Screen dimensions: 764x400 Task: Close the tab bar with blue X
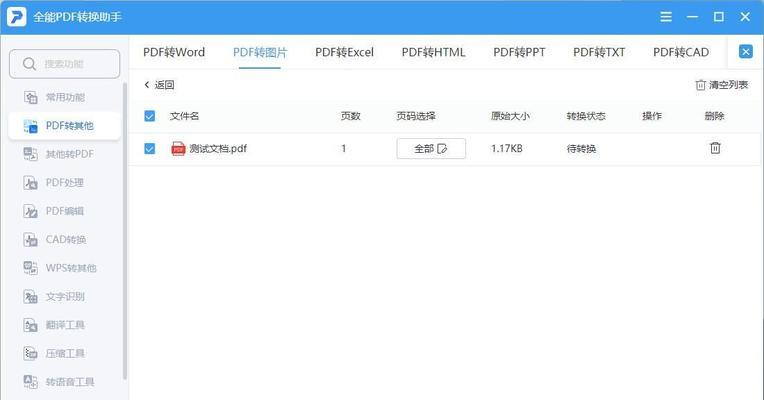(745, 52)
